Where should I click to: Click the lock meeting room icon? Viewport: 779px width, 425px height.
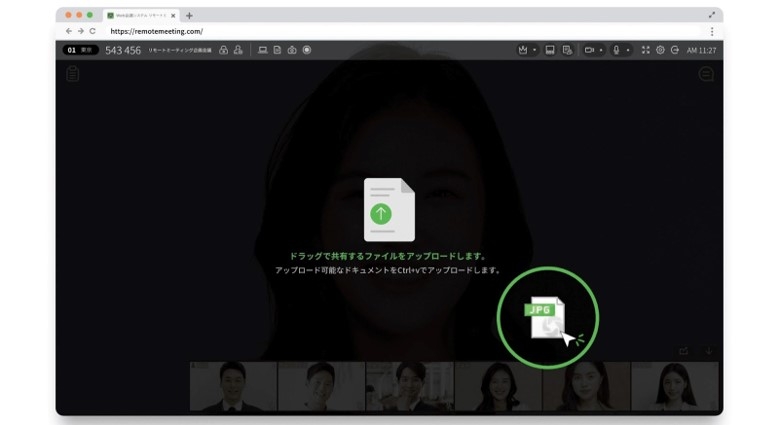(x=224, y=50)
